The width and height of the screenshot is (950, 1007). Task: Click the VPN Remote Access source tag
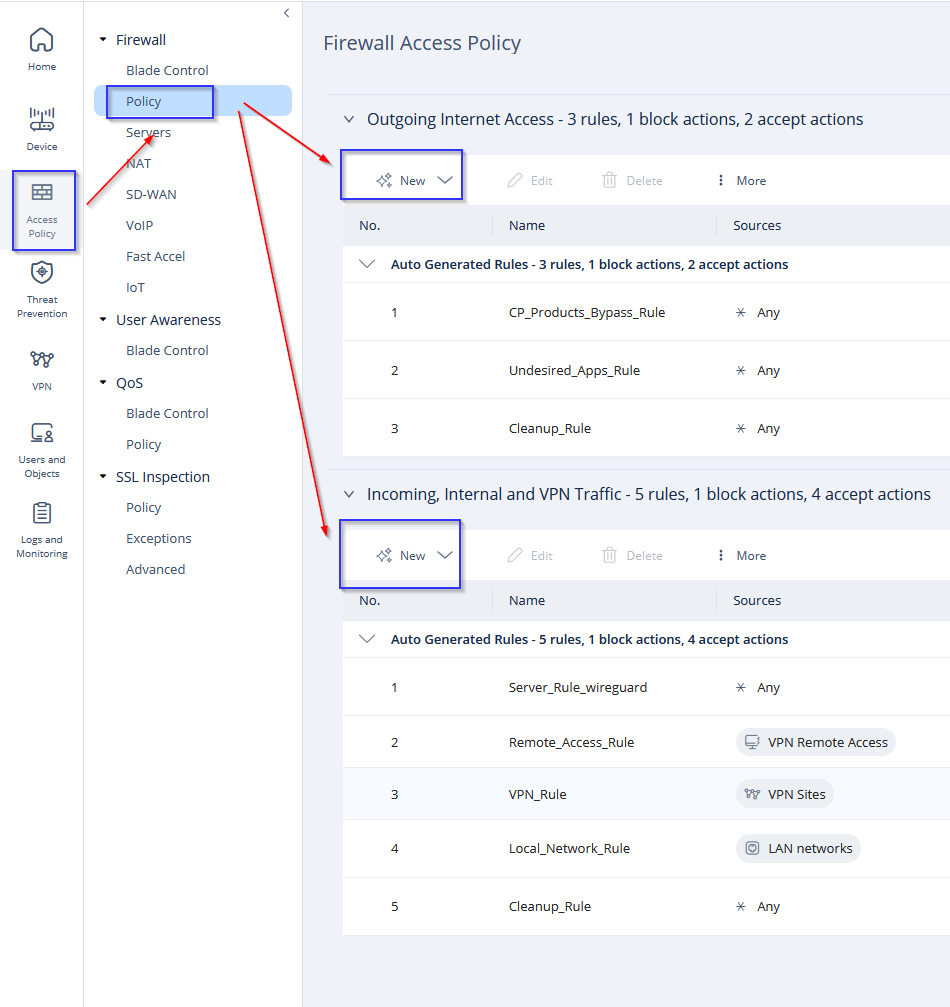[x=815, y=742]
